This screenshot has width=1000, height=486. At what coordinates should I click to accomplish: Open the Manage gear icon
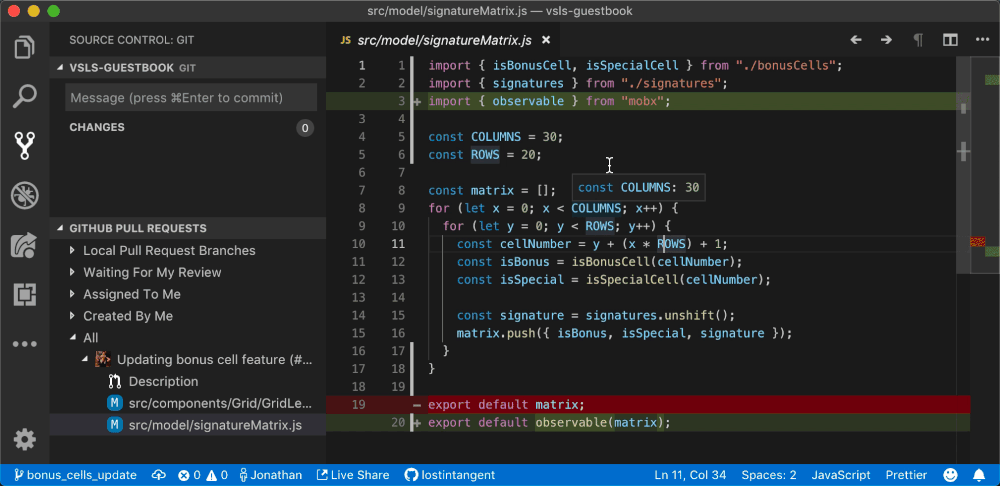[24, 439]
